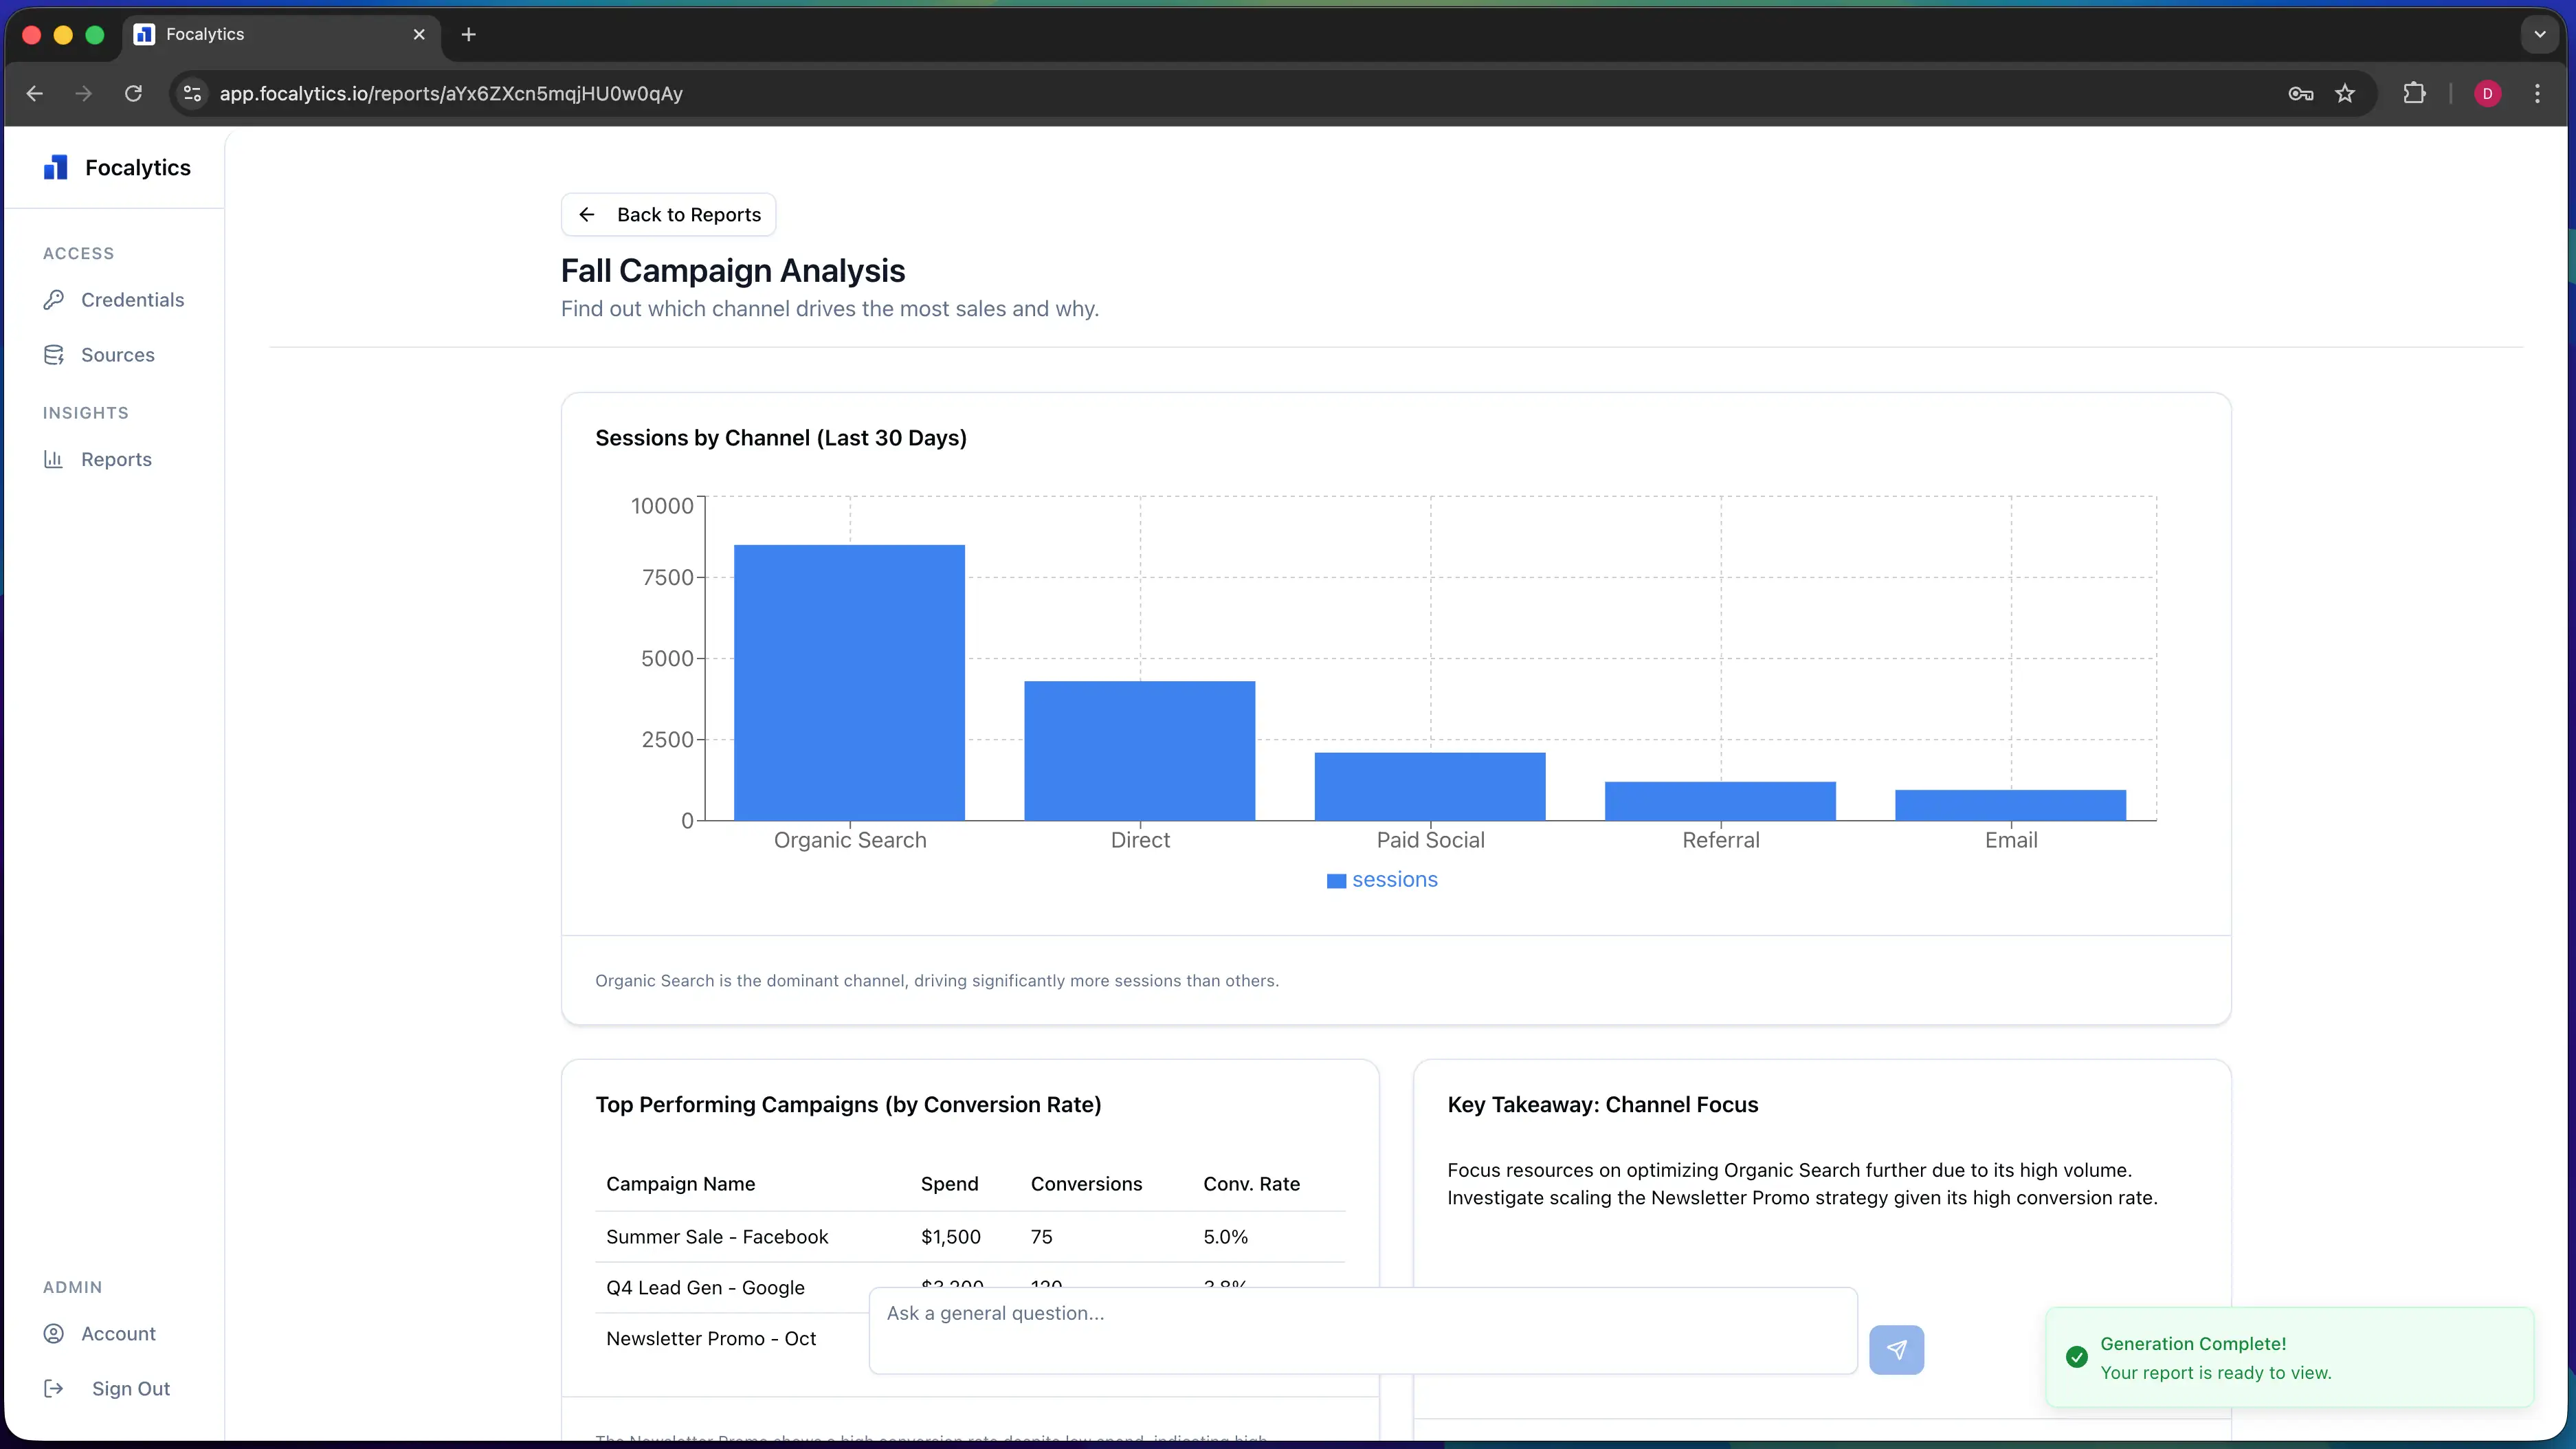This screenshot has height=1449, width=2576.
Task: Expand tab search chevron at top right
Action: 2539,34
